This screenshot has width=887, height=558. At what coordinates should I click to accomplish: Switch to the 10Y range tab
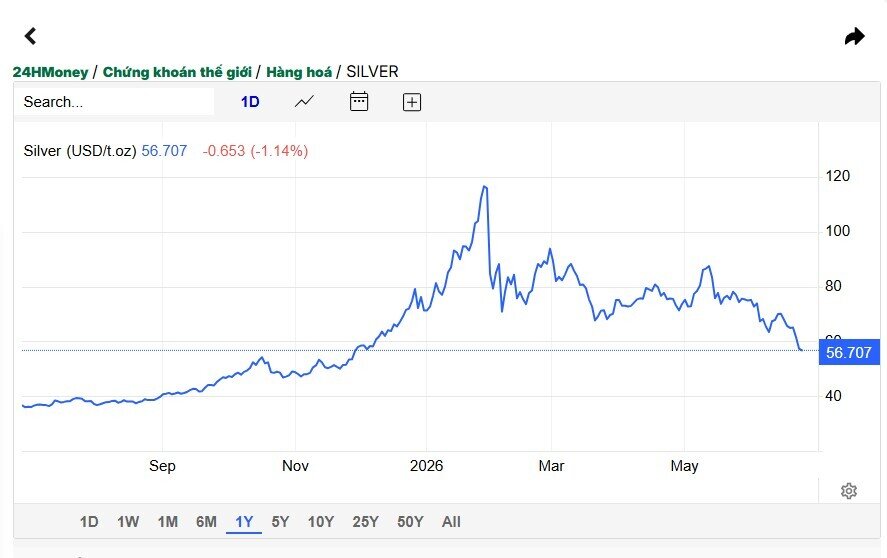[x=321, y=521]
